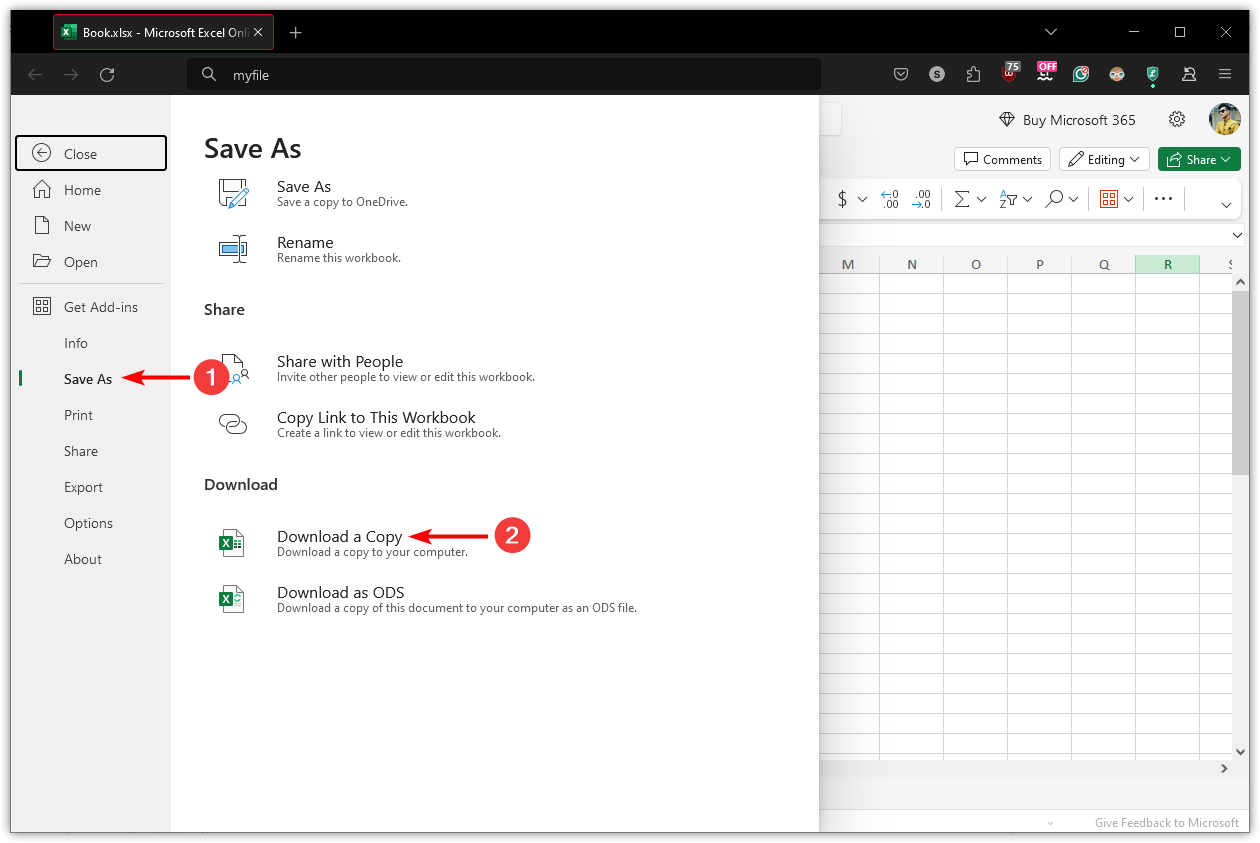Click the Share with People icon
The height and width of the screenshot is (843, 1260).
pyautogui.click(x=233, y=368)
